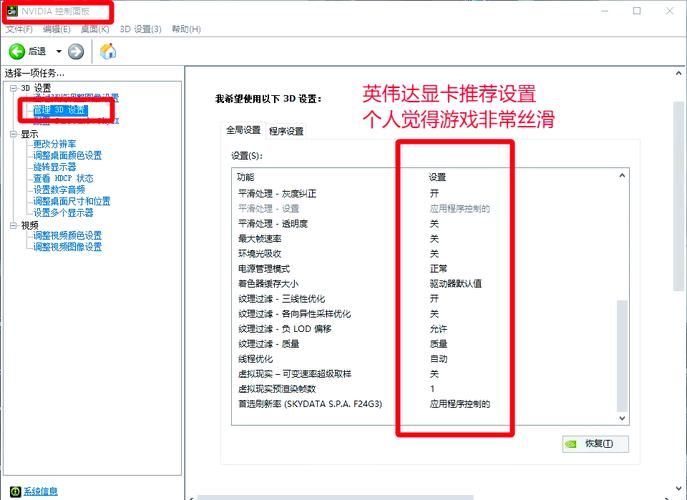
Task: Click the green Back arrow icon
Action: tap(17, 52)
